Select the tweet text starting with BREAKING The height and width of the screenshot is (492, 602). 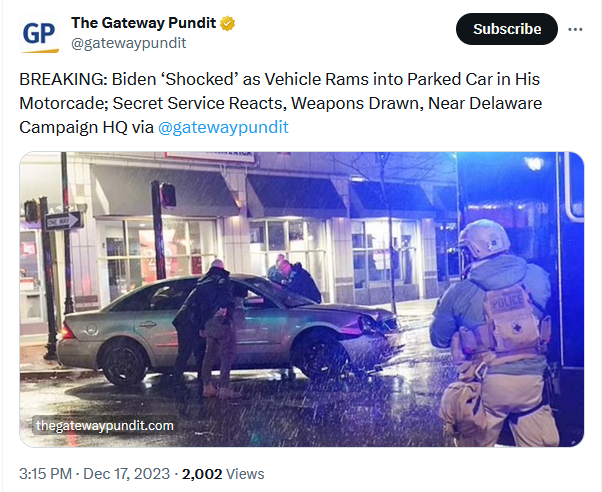pyautogui.click(x=281, y=103)
